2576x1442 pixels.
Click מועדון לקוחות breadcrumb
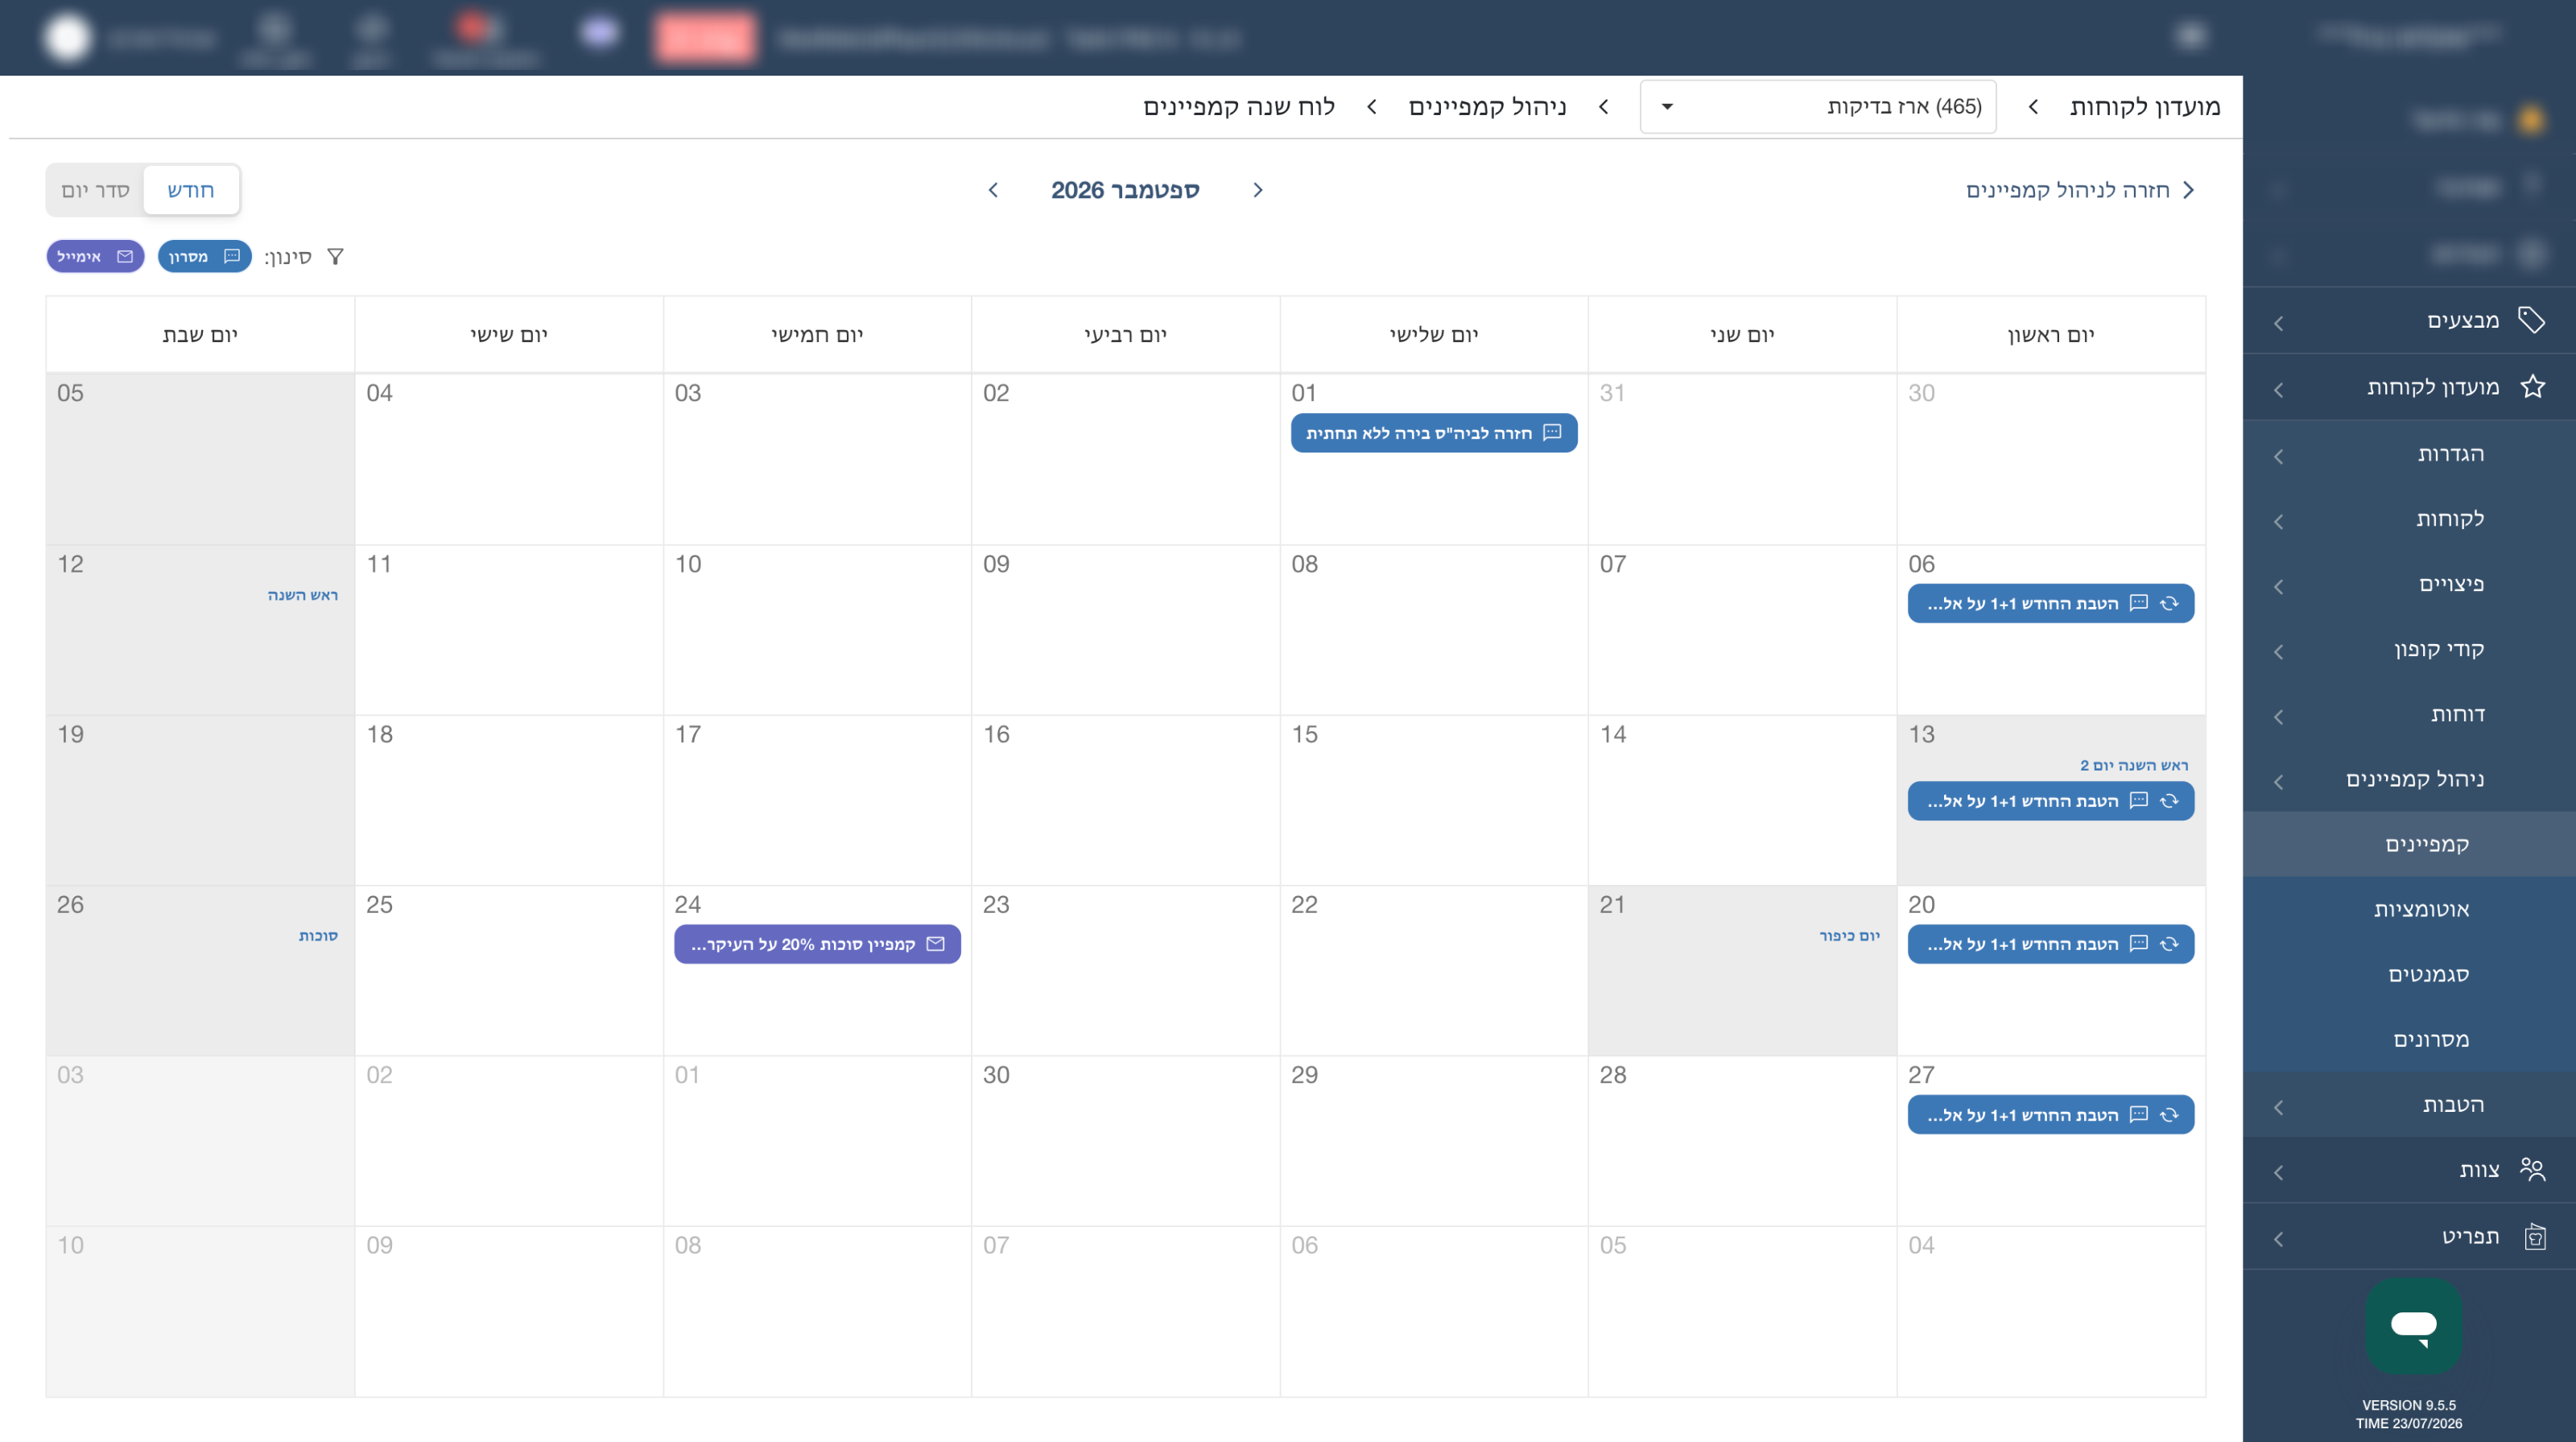pyautogui.click(x=2145, y=107)
